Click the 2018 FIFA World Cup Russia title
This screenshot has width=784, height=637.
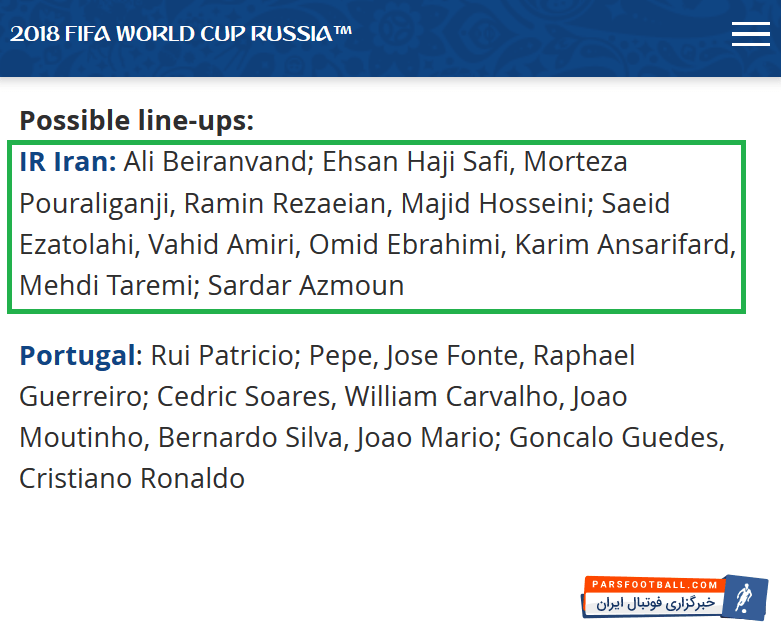pos(181,33)
